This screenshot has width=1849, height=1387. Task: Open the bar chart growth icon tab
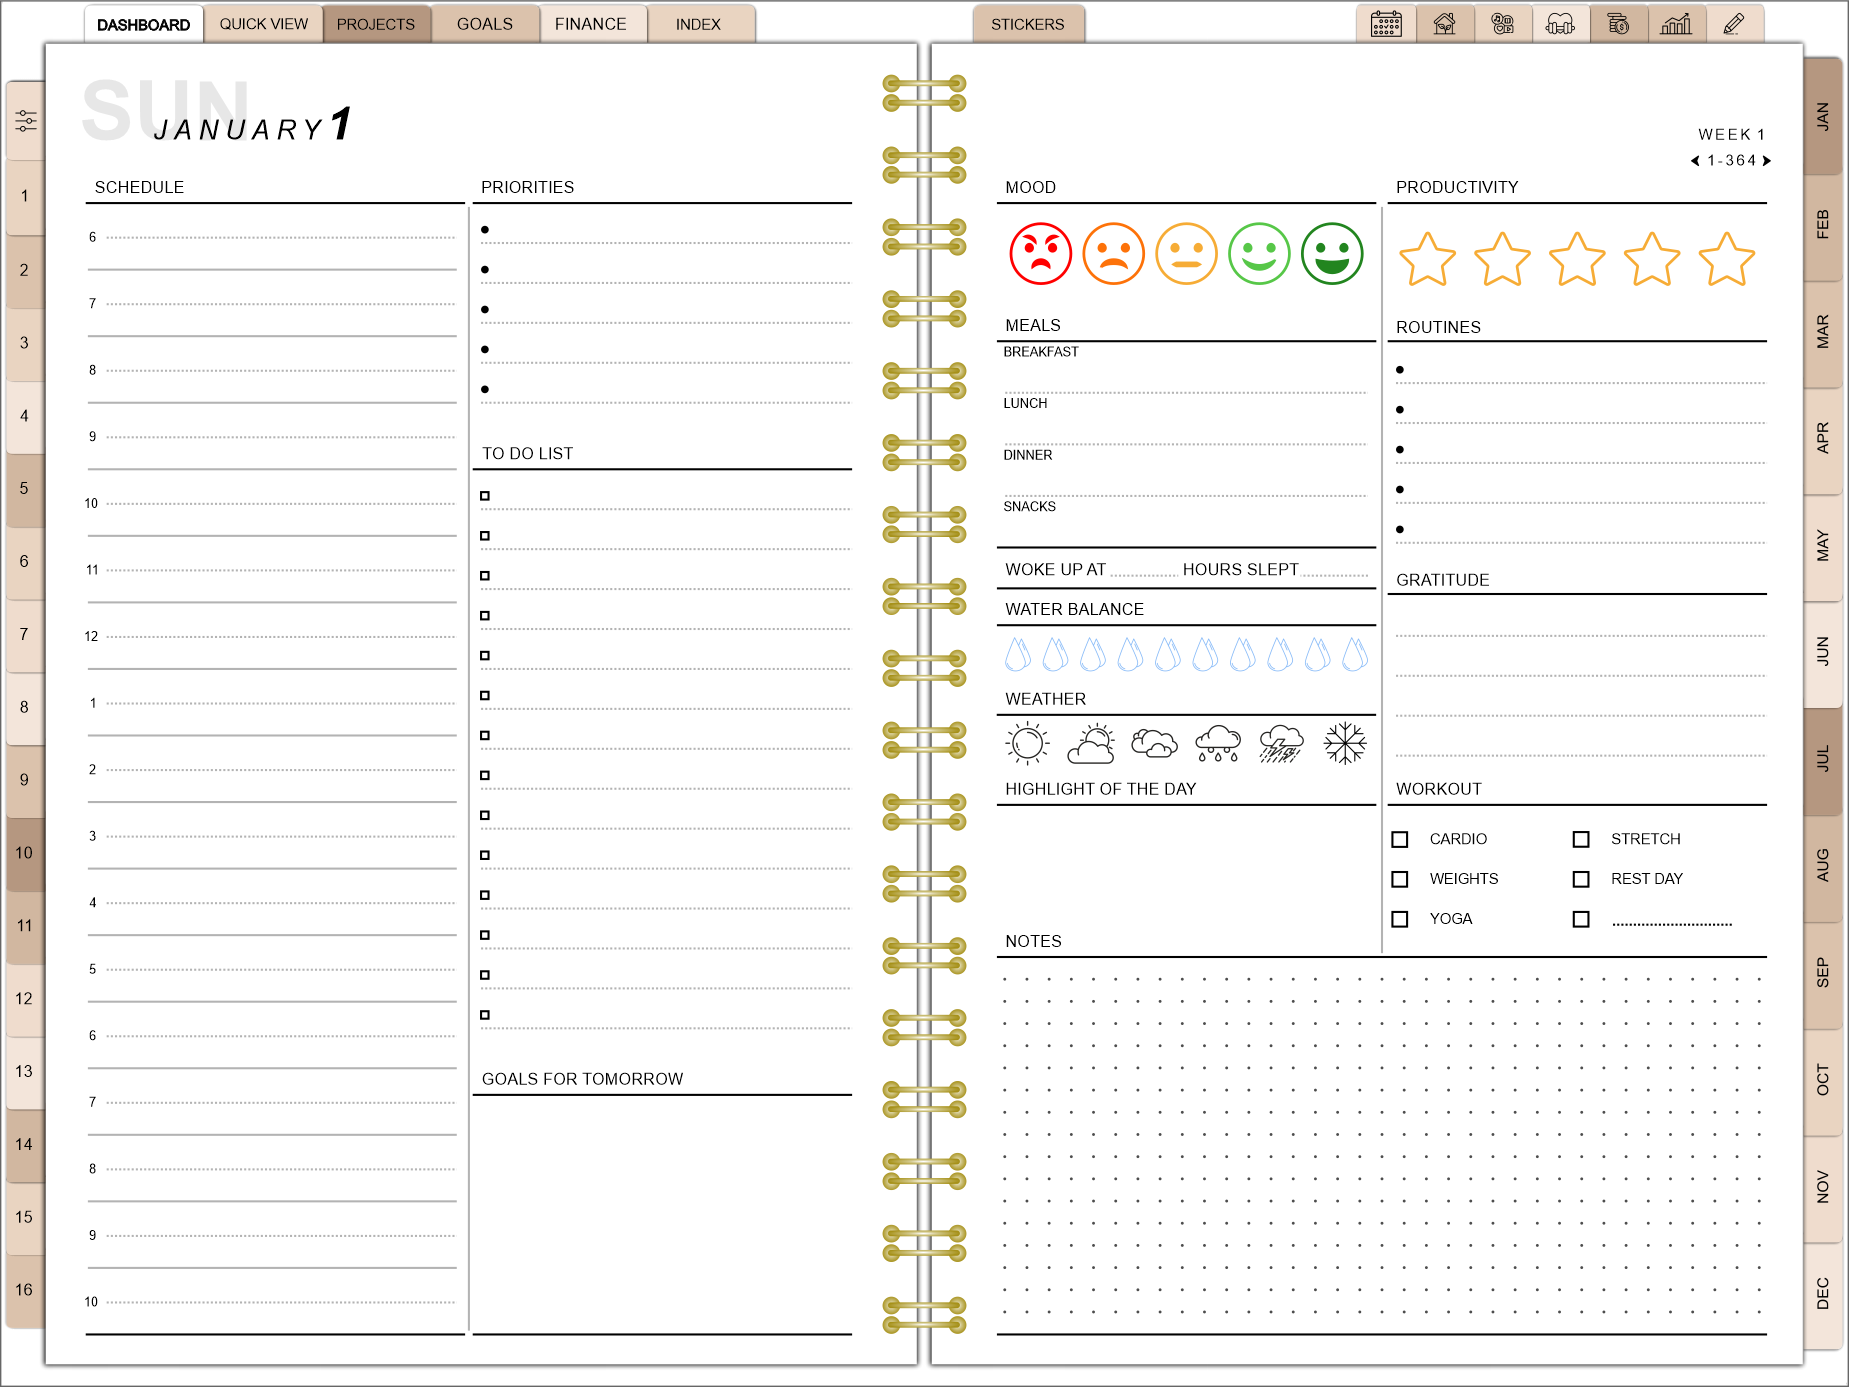1676,24
